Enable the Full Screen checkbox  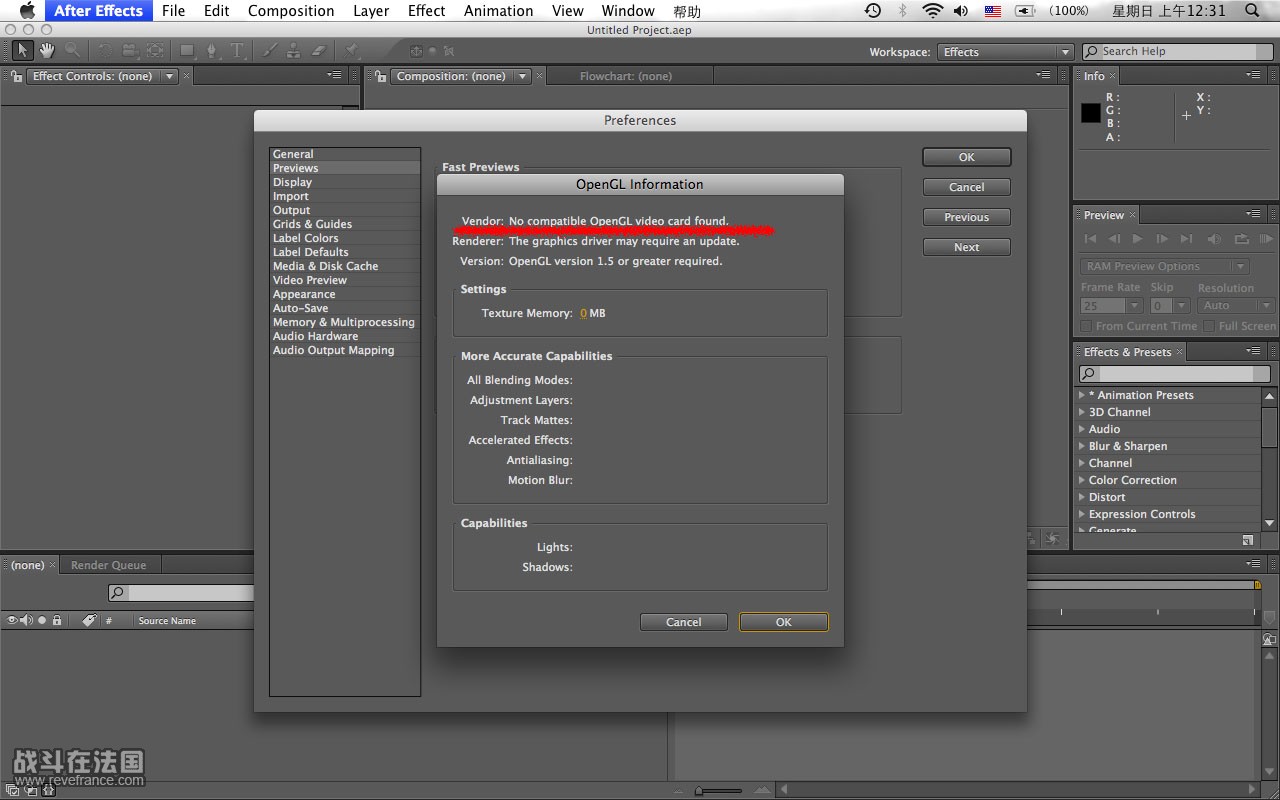(x=1209, y=326)
